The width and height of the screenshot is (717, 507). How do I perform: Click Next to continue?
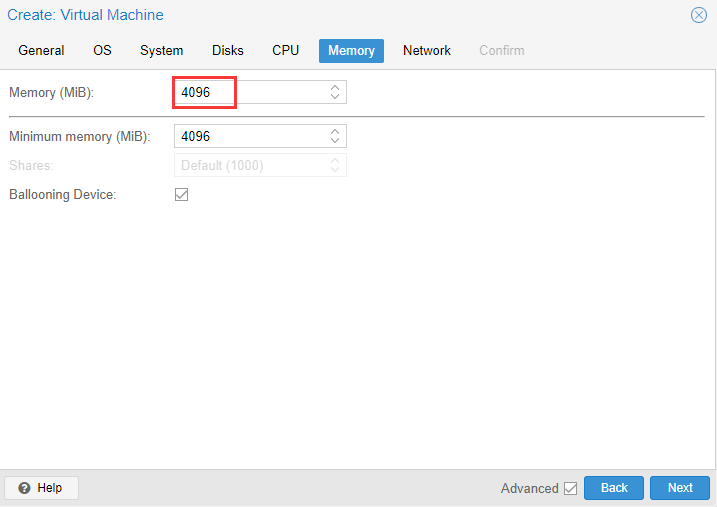click(680, 488)
